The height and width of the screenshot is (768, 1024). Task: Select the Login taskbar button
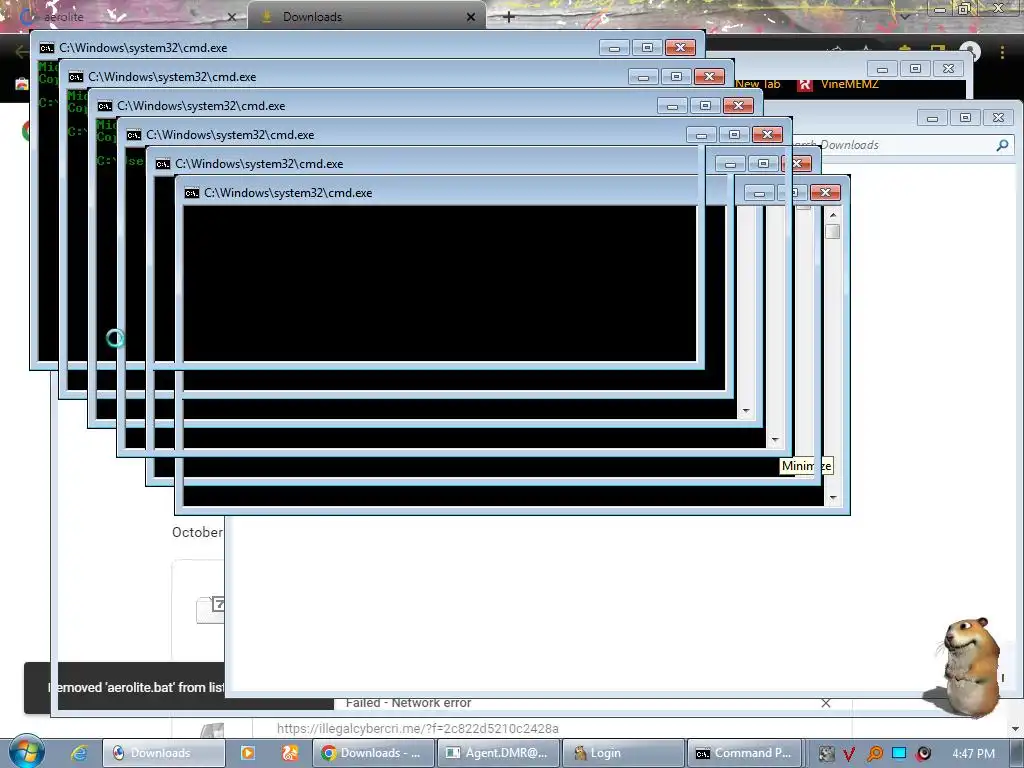pyautogui.click(x=622, y=753)
